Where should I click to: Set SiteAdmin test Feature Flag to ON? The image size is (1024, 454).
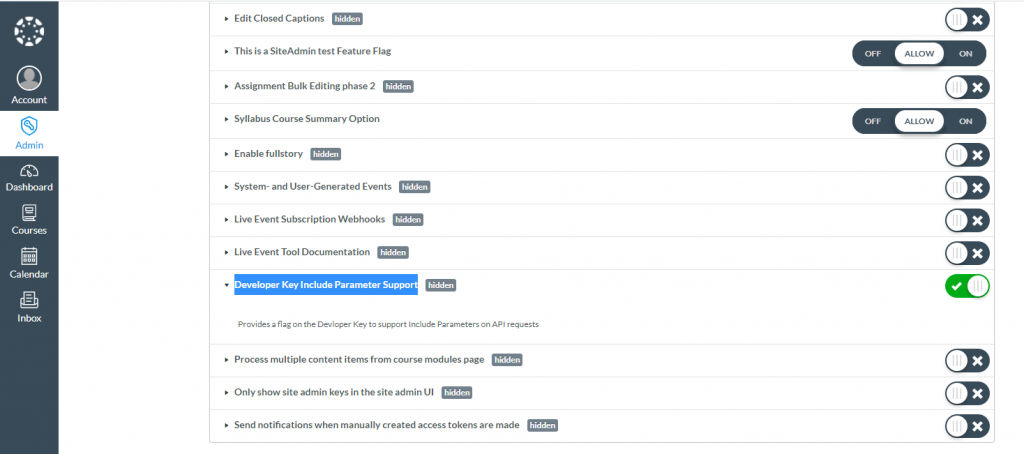[x=965, y=54]
